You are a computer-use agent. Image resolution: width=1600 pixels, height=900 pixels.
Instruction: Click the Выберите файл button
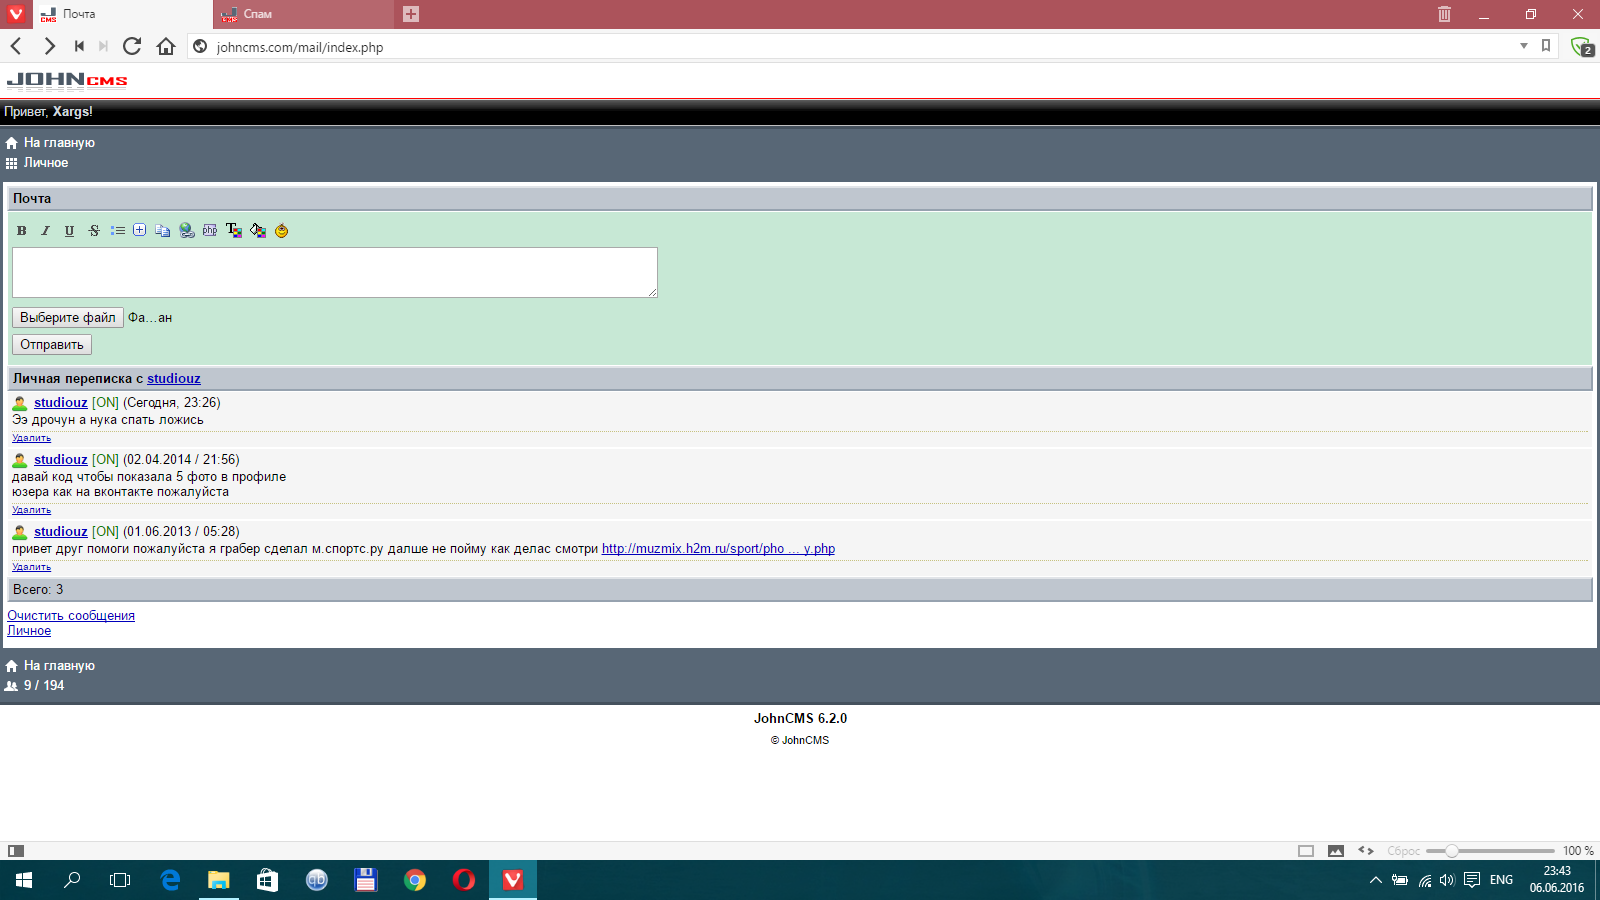68,318
